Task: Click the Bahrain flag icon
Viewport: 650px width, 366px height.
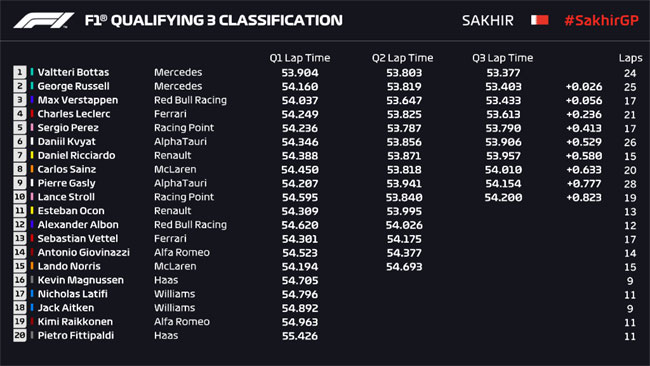Action: pyautogui.click(x=540, y=20)
